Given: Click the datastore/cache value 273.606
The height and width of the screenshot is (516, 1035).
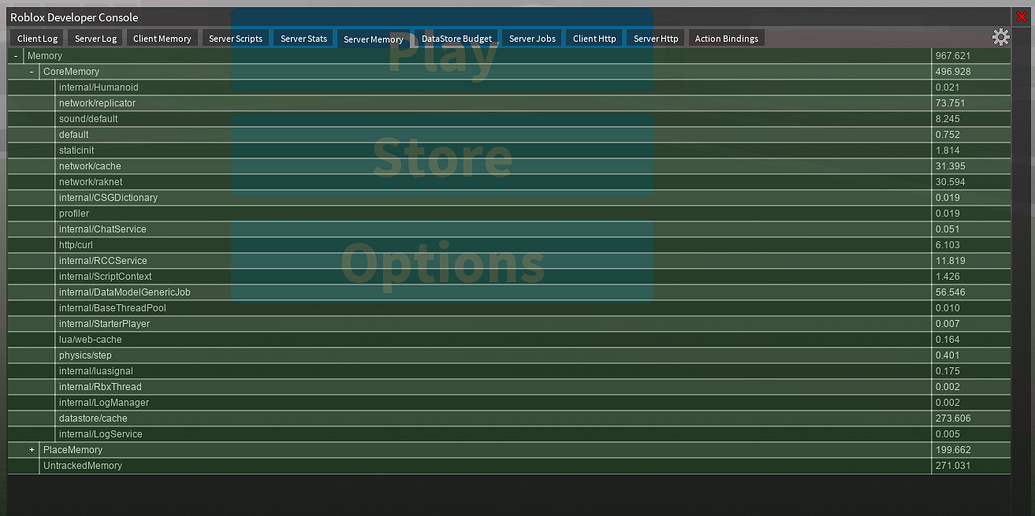Looking at the screenshot, I should point(952,418).
